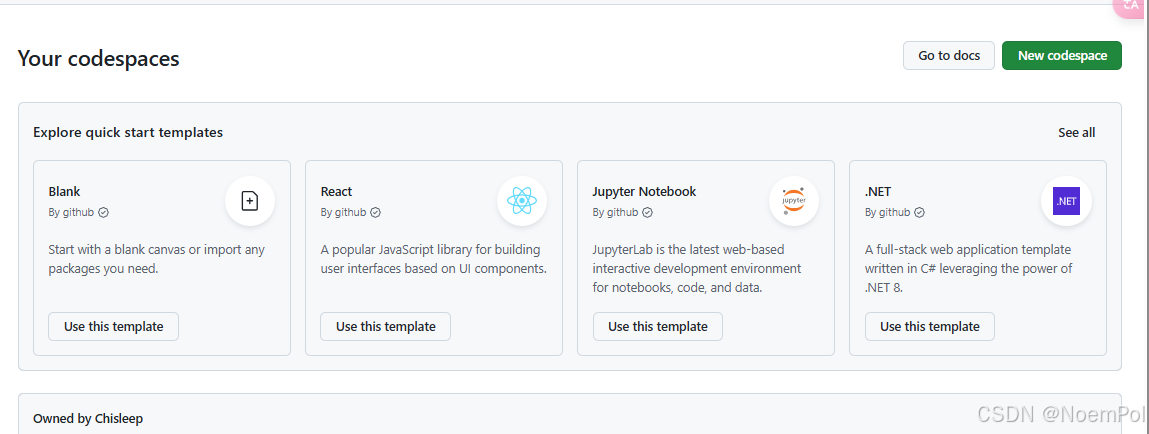Click verified badge beside Blank's github author
1149x434 pixels.
[104, 212]
